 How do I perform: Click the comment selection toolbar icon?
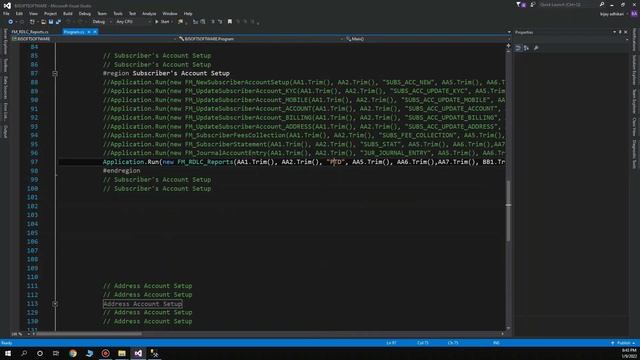196,22
